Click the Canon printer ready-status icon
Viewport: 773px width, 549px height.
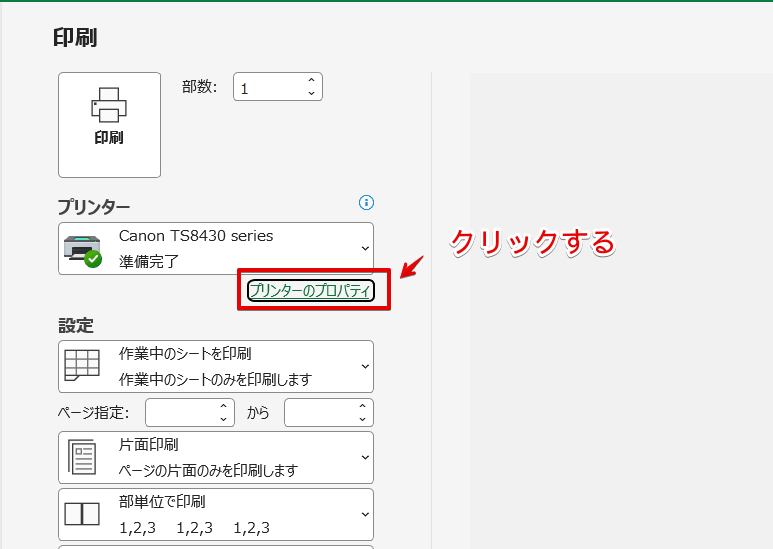coord(82,251)
